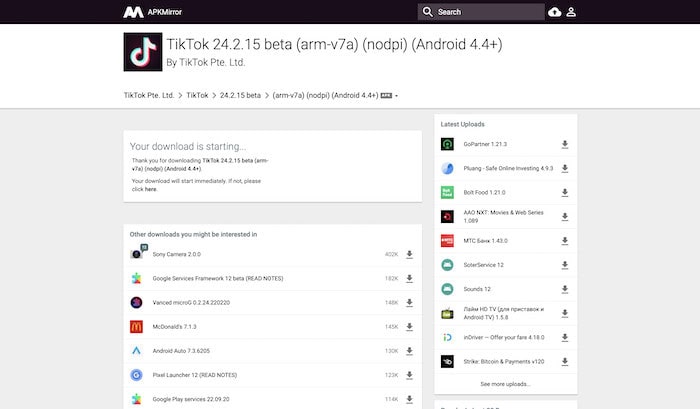Download SoterService 12 via arrow icon
700x409 pixels.
(565, 265)
